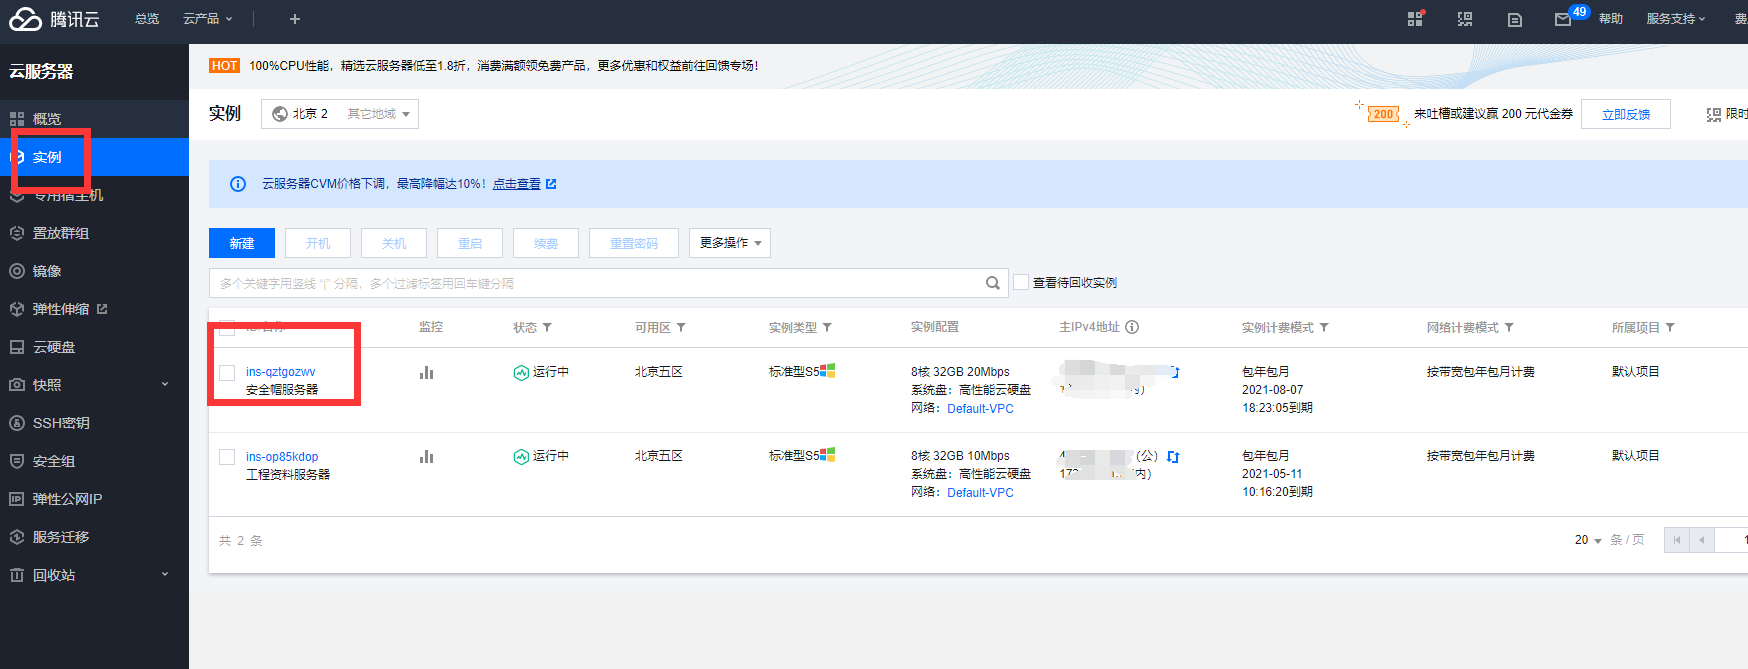Select 实例 in the sidebar

coord(94,157)
